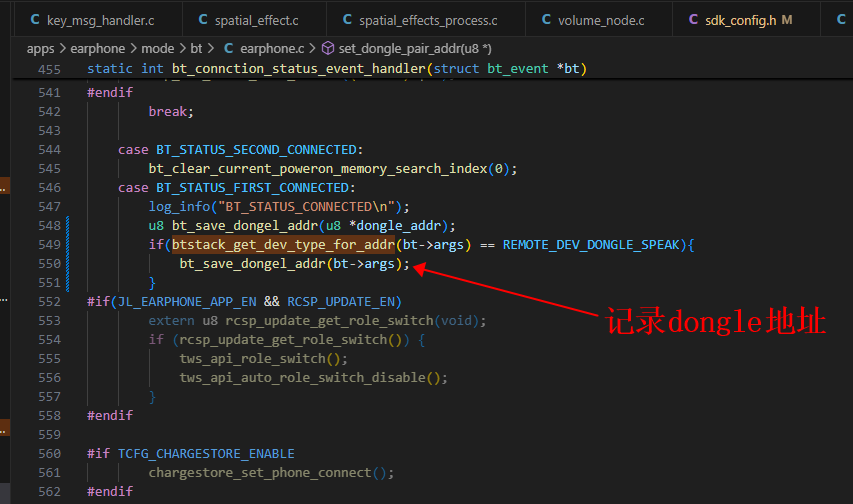The height and width of the screenshot is (504, 853).
Task: Click the earphone.c breadcrumb file
Action: tap(272, 48)
